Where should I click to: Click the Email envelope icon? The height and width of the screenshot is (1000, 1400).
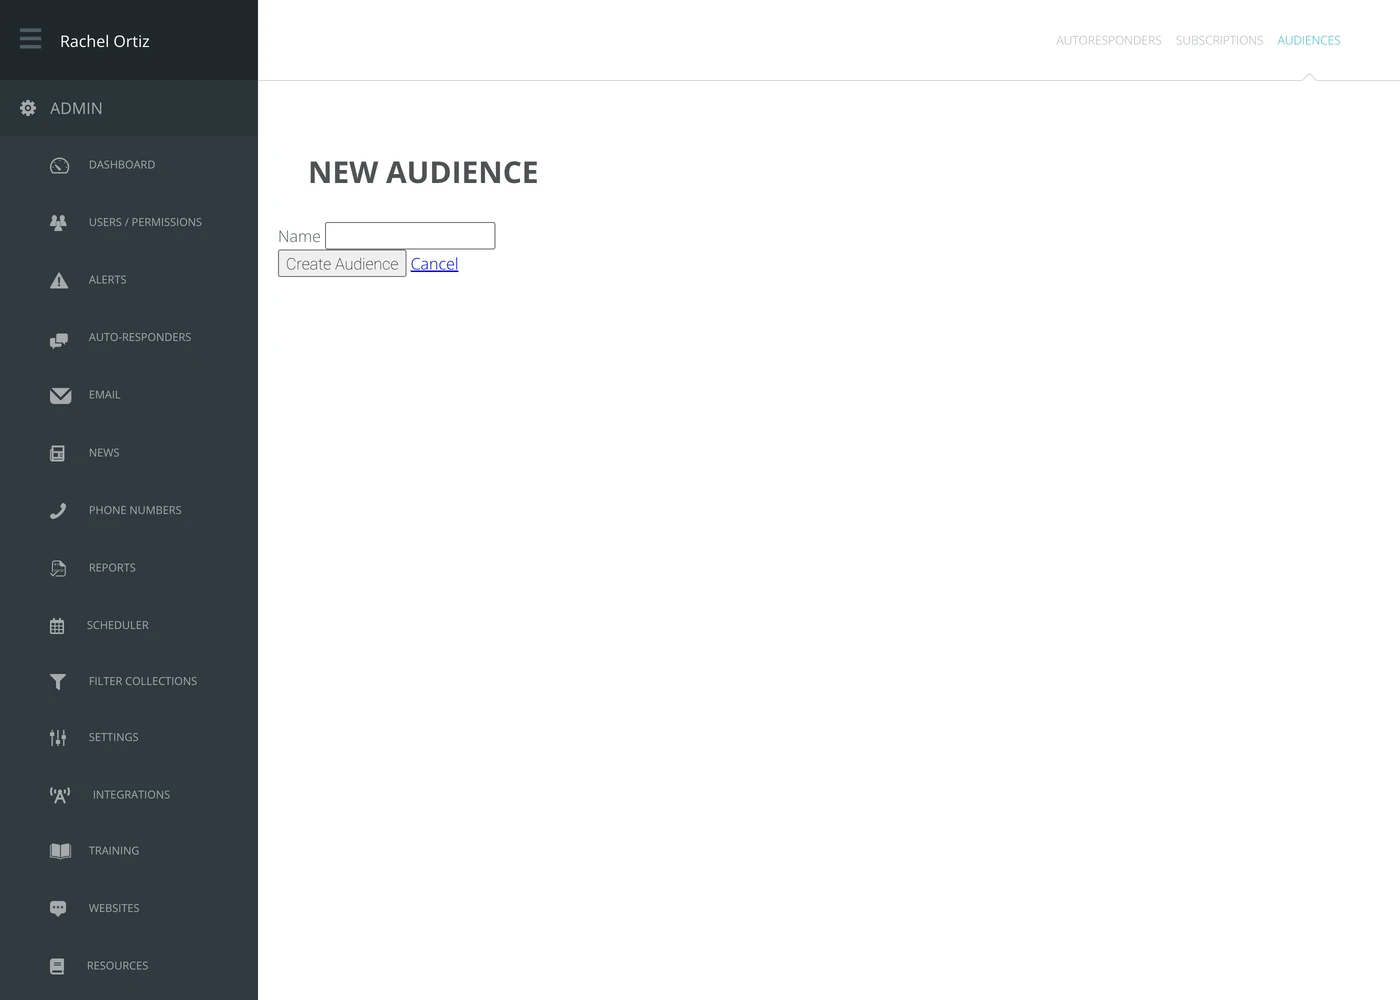(61, 396)
